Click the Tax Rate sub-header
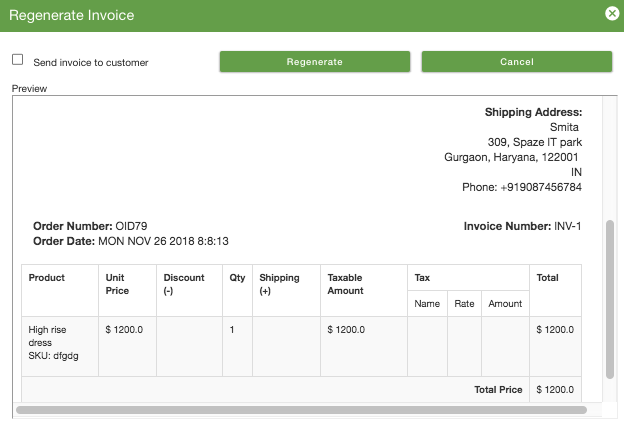This screenshot has height=424, width=624. (x=464, y=303)
